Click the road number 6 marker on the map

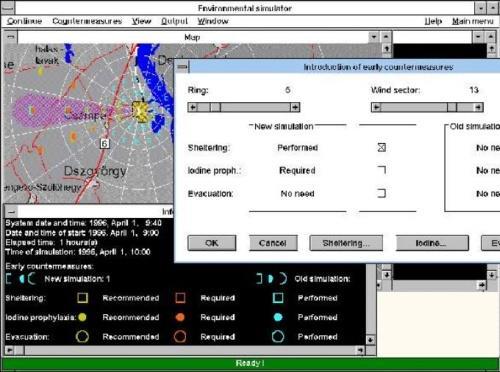(x=104, y=144)
